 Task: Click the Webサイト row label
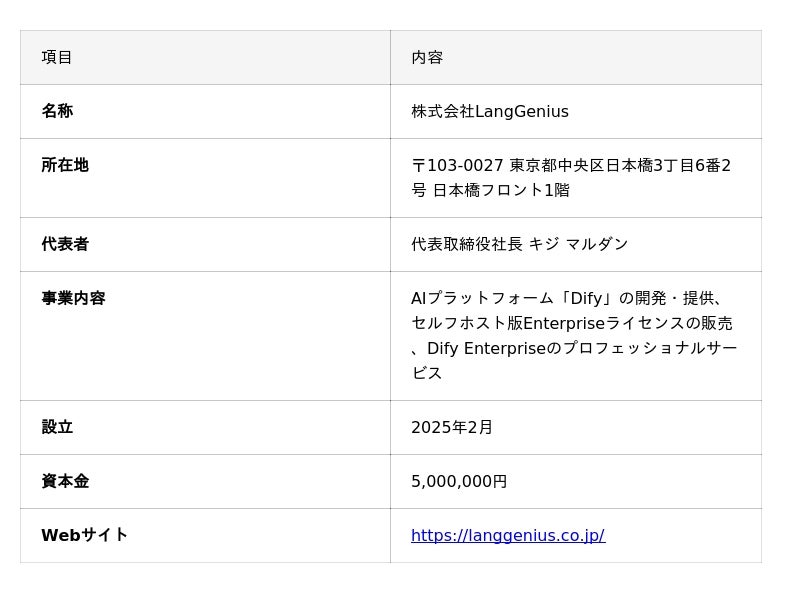point(205,536)
